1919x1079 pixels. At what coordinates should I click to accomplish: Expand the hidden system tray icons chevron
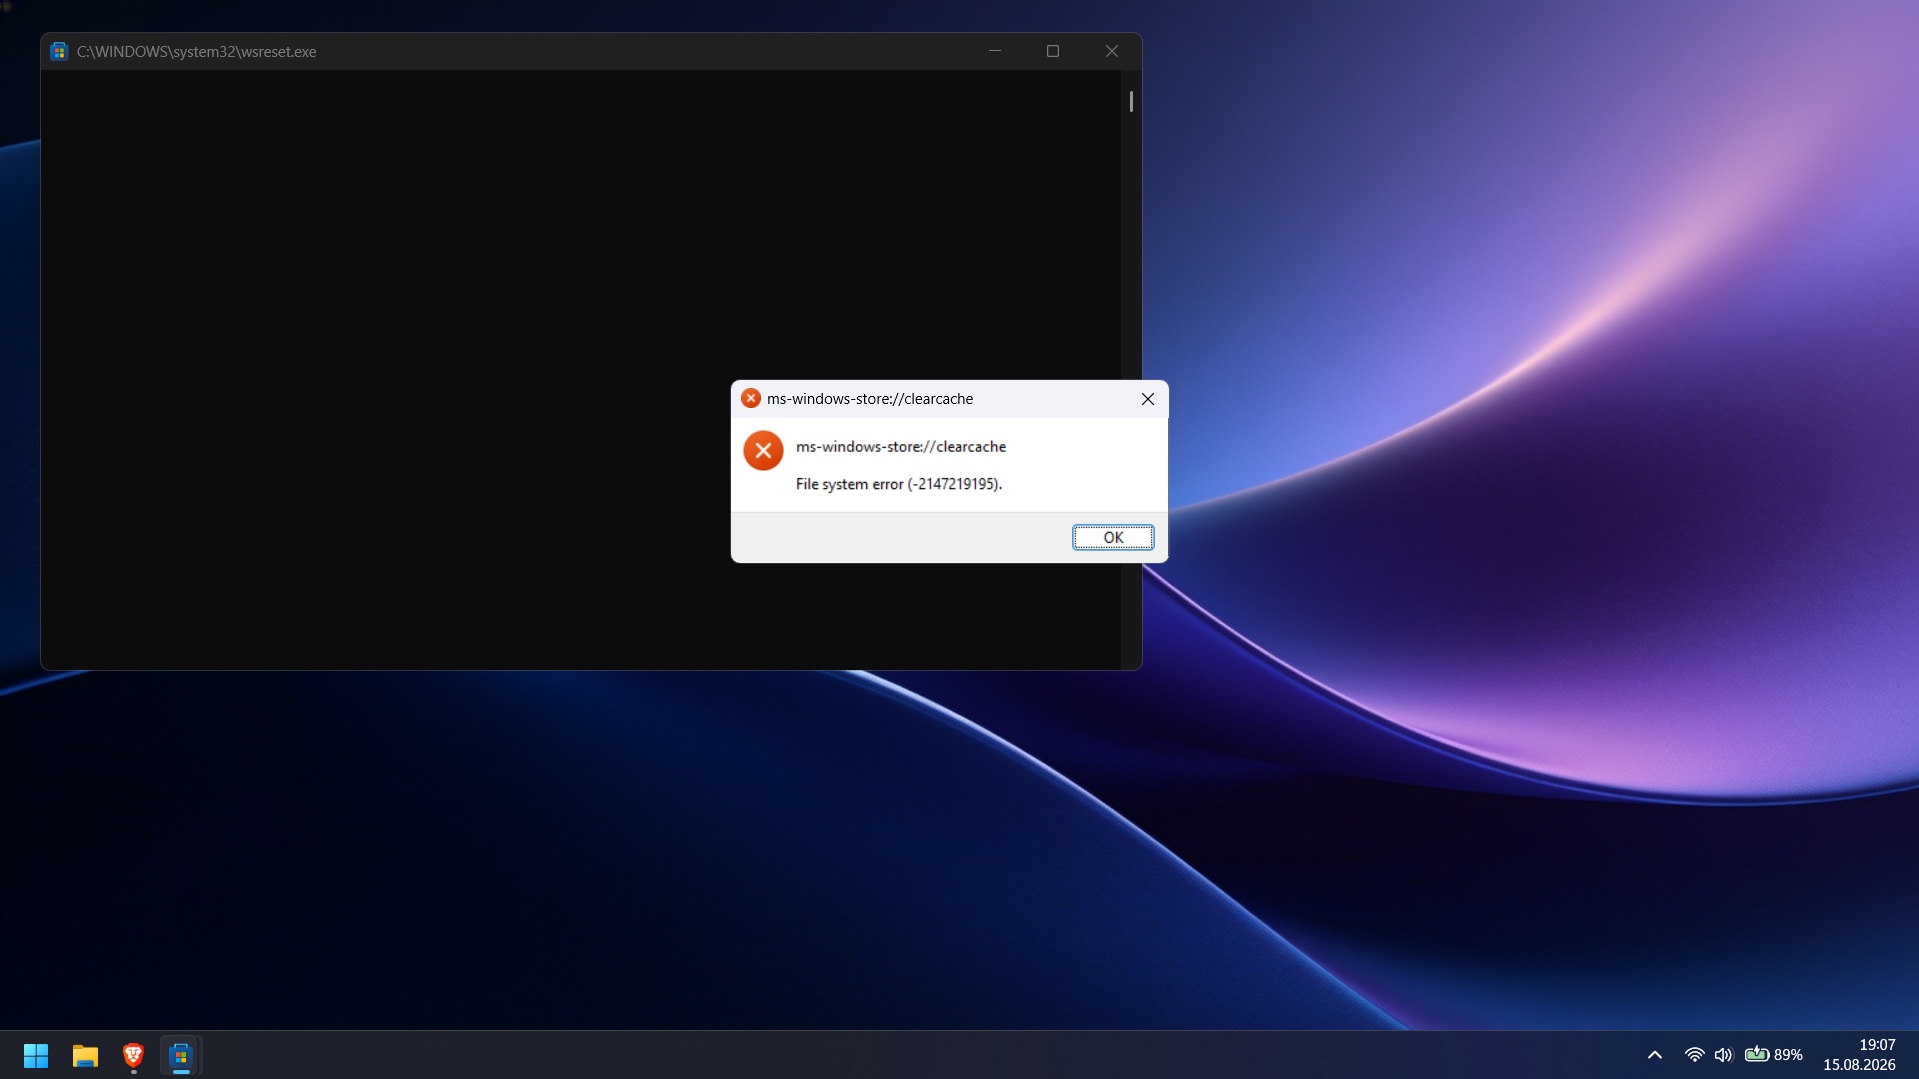(1655, 1055)
